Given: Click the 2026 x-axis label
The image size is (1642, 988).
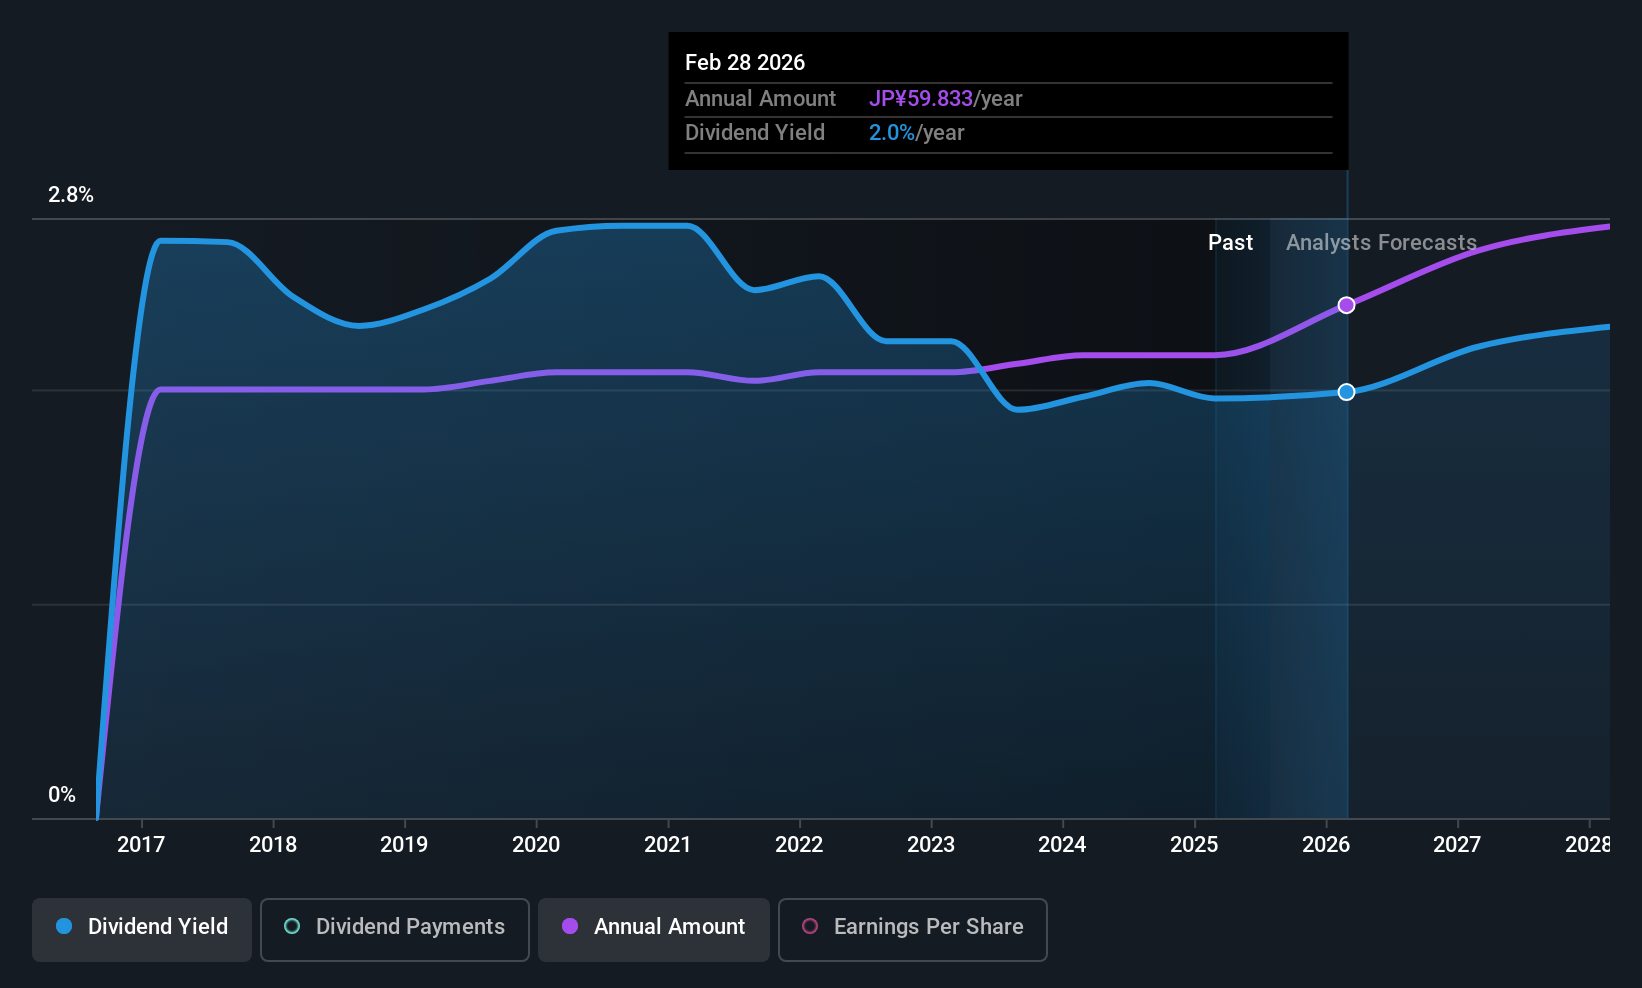Looking at the screenshot, I should [1326, 845].
